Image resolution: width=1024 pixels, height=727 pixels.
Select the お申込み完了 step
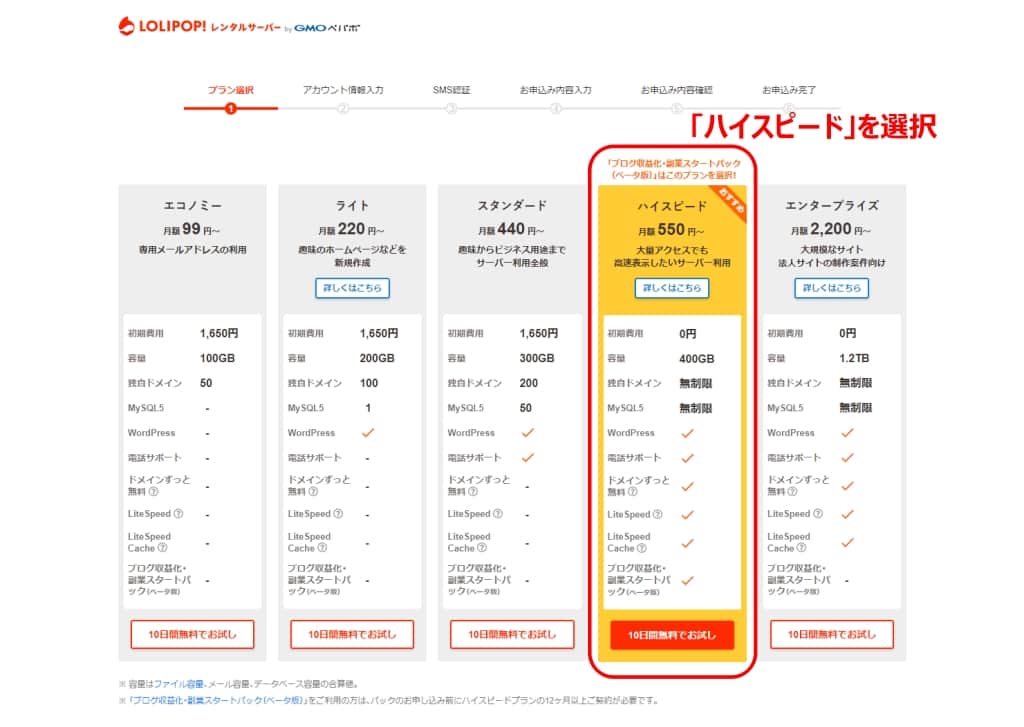pyautogui.click(x=789, y=90)
